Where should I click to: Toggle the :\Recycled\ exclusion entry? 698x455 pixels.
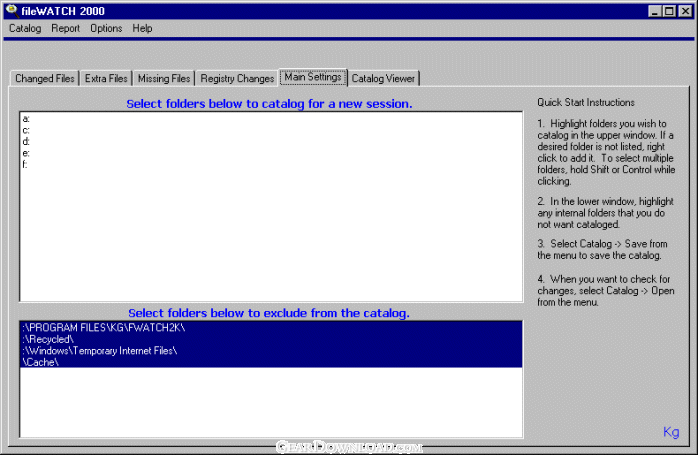(x=271, y=339)
